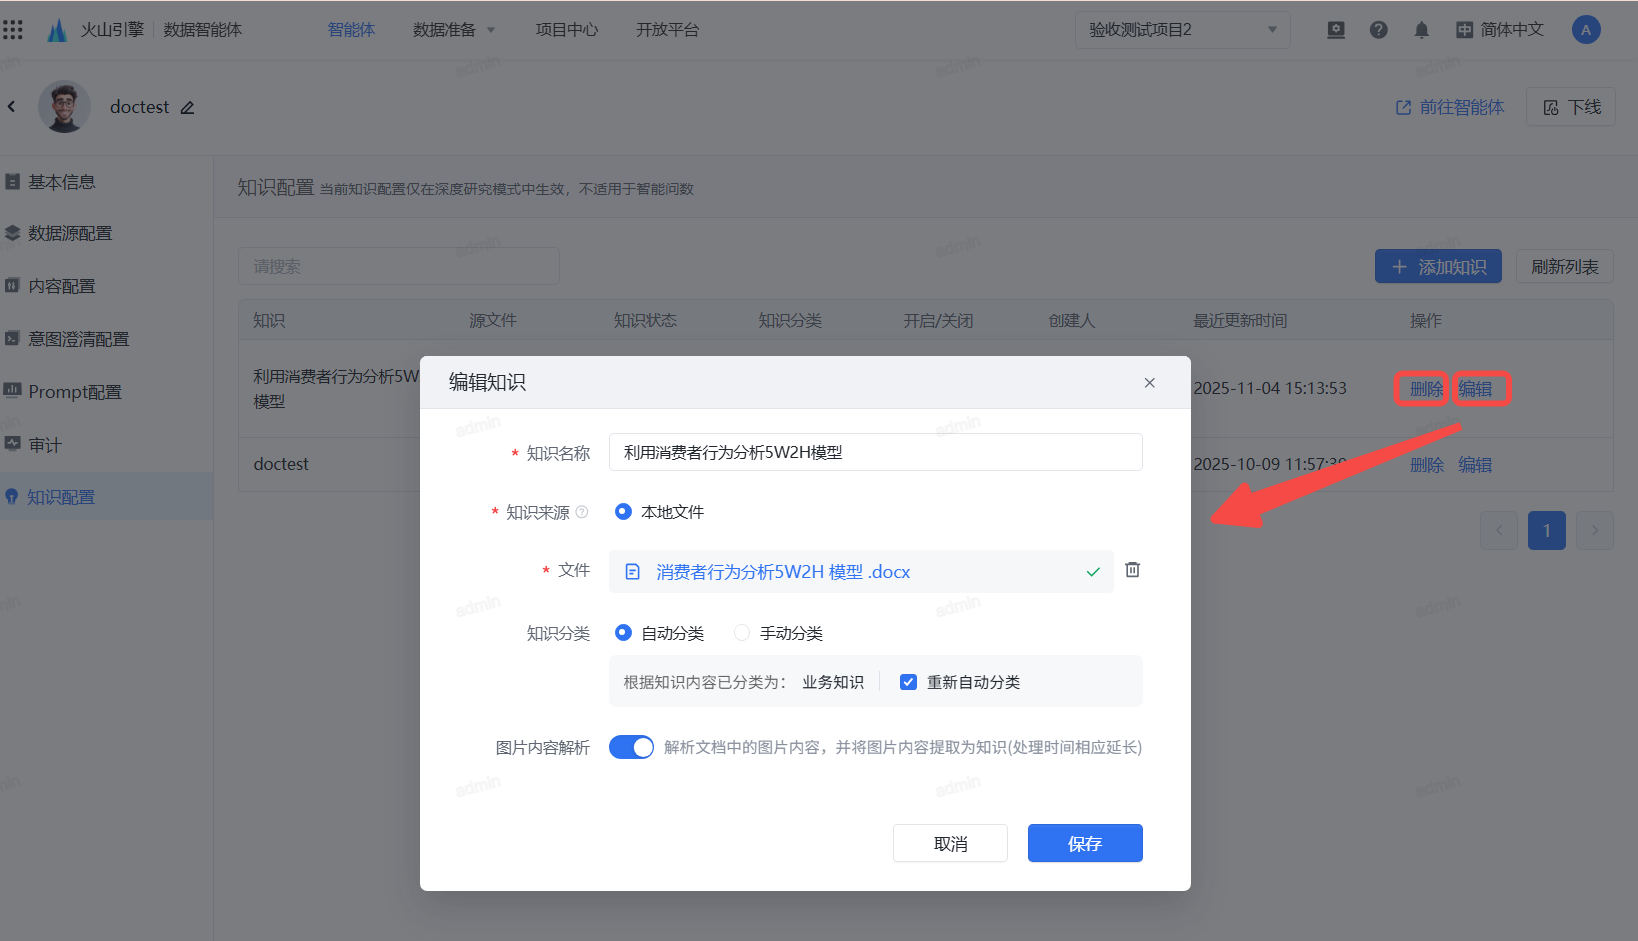Edit the 5W2H model knowledge row

1475,389
